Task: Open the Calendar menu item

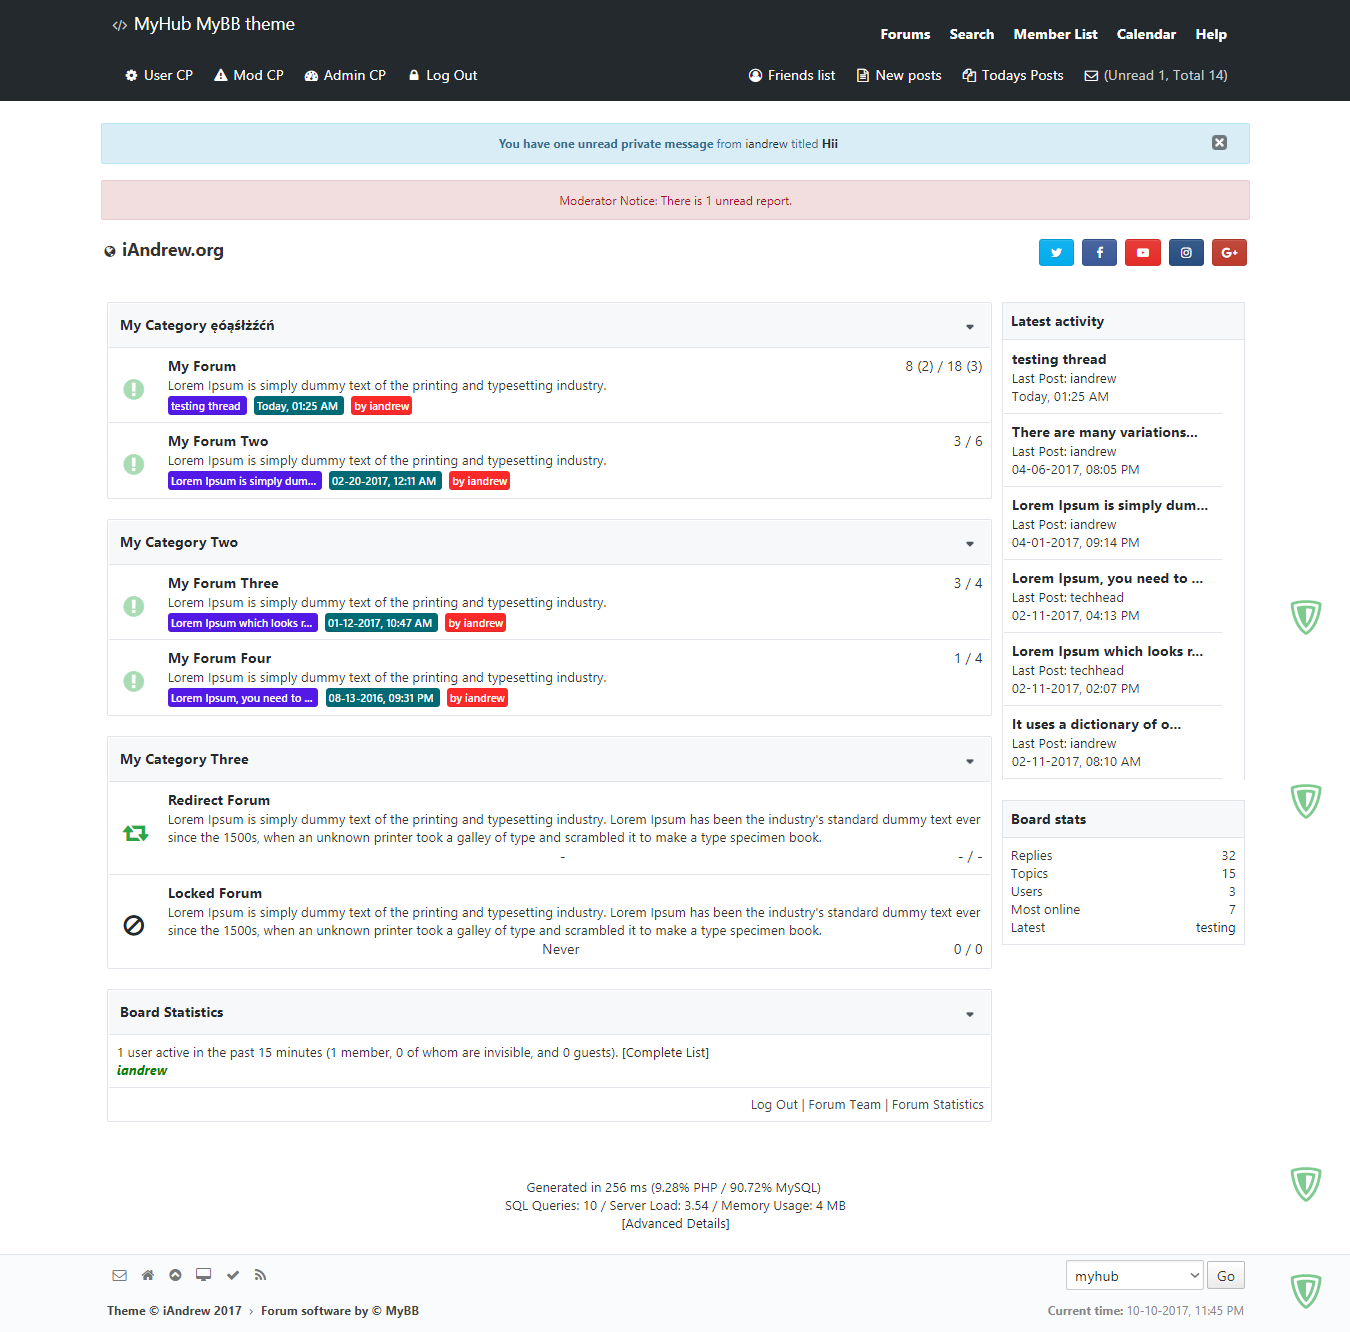Action: tap(1146, 34)
